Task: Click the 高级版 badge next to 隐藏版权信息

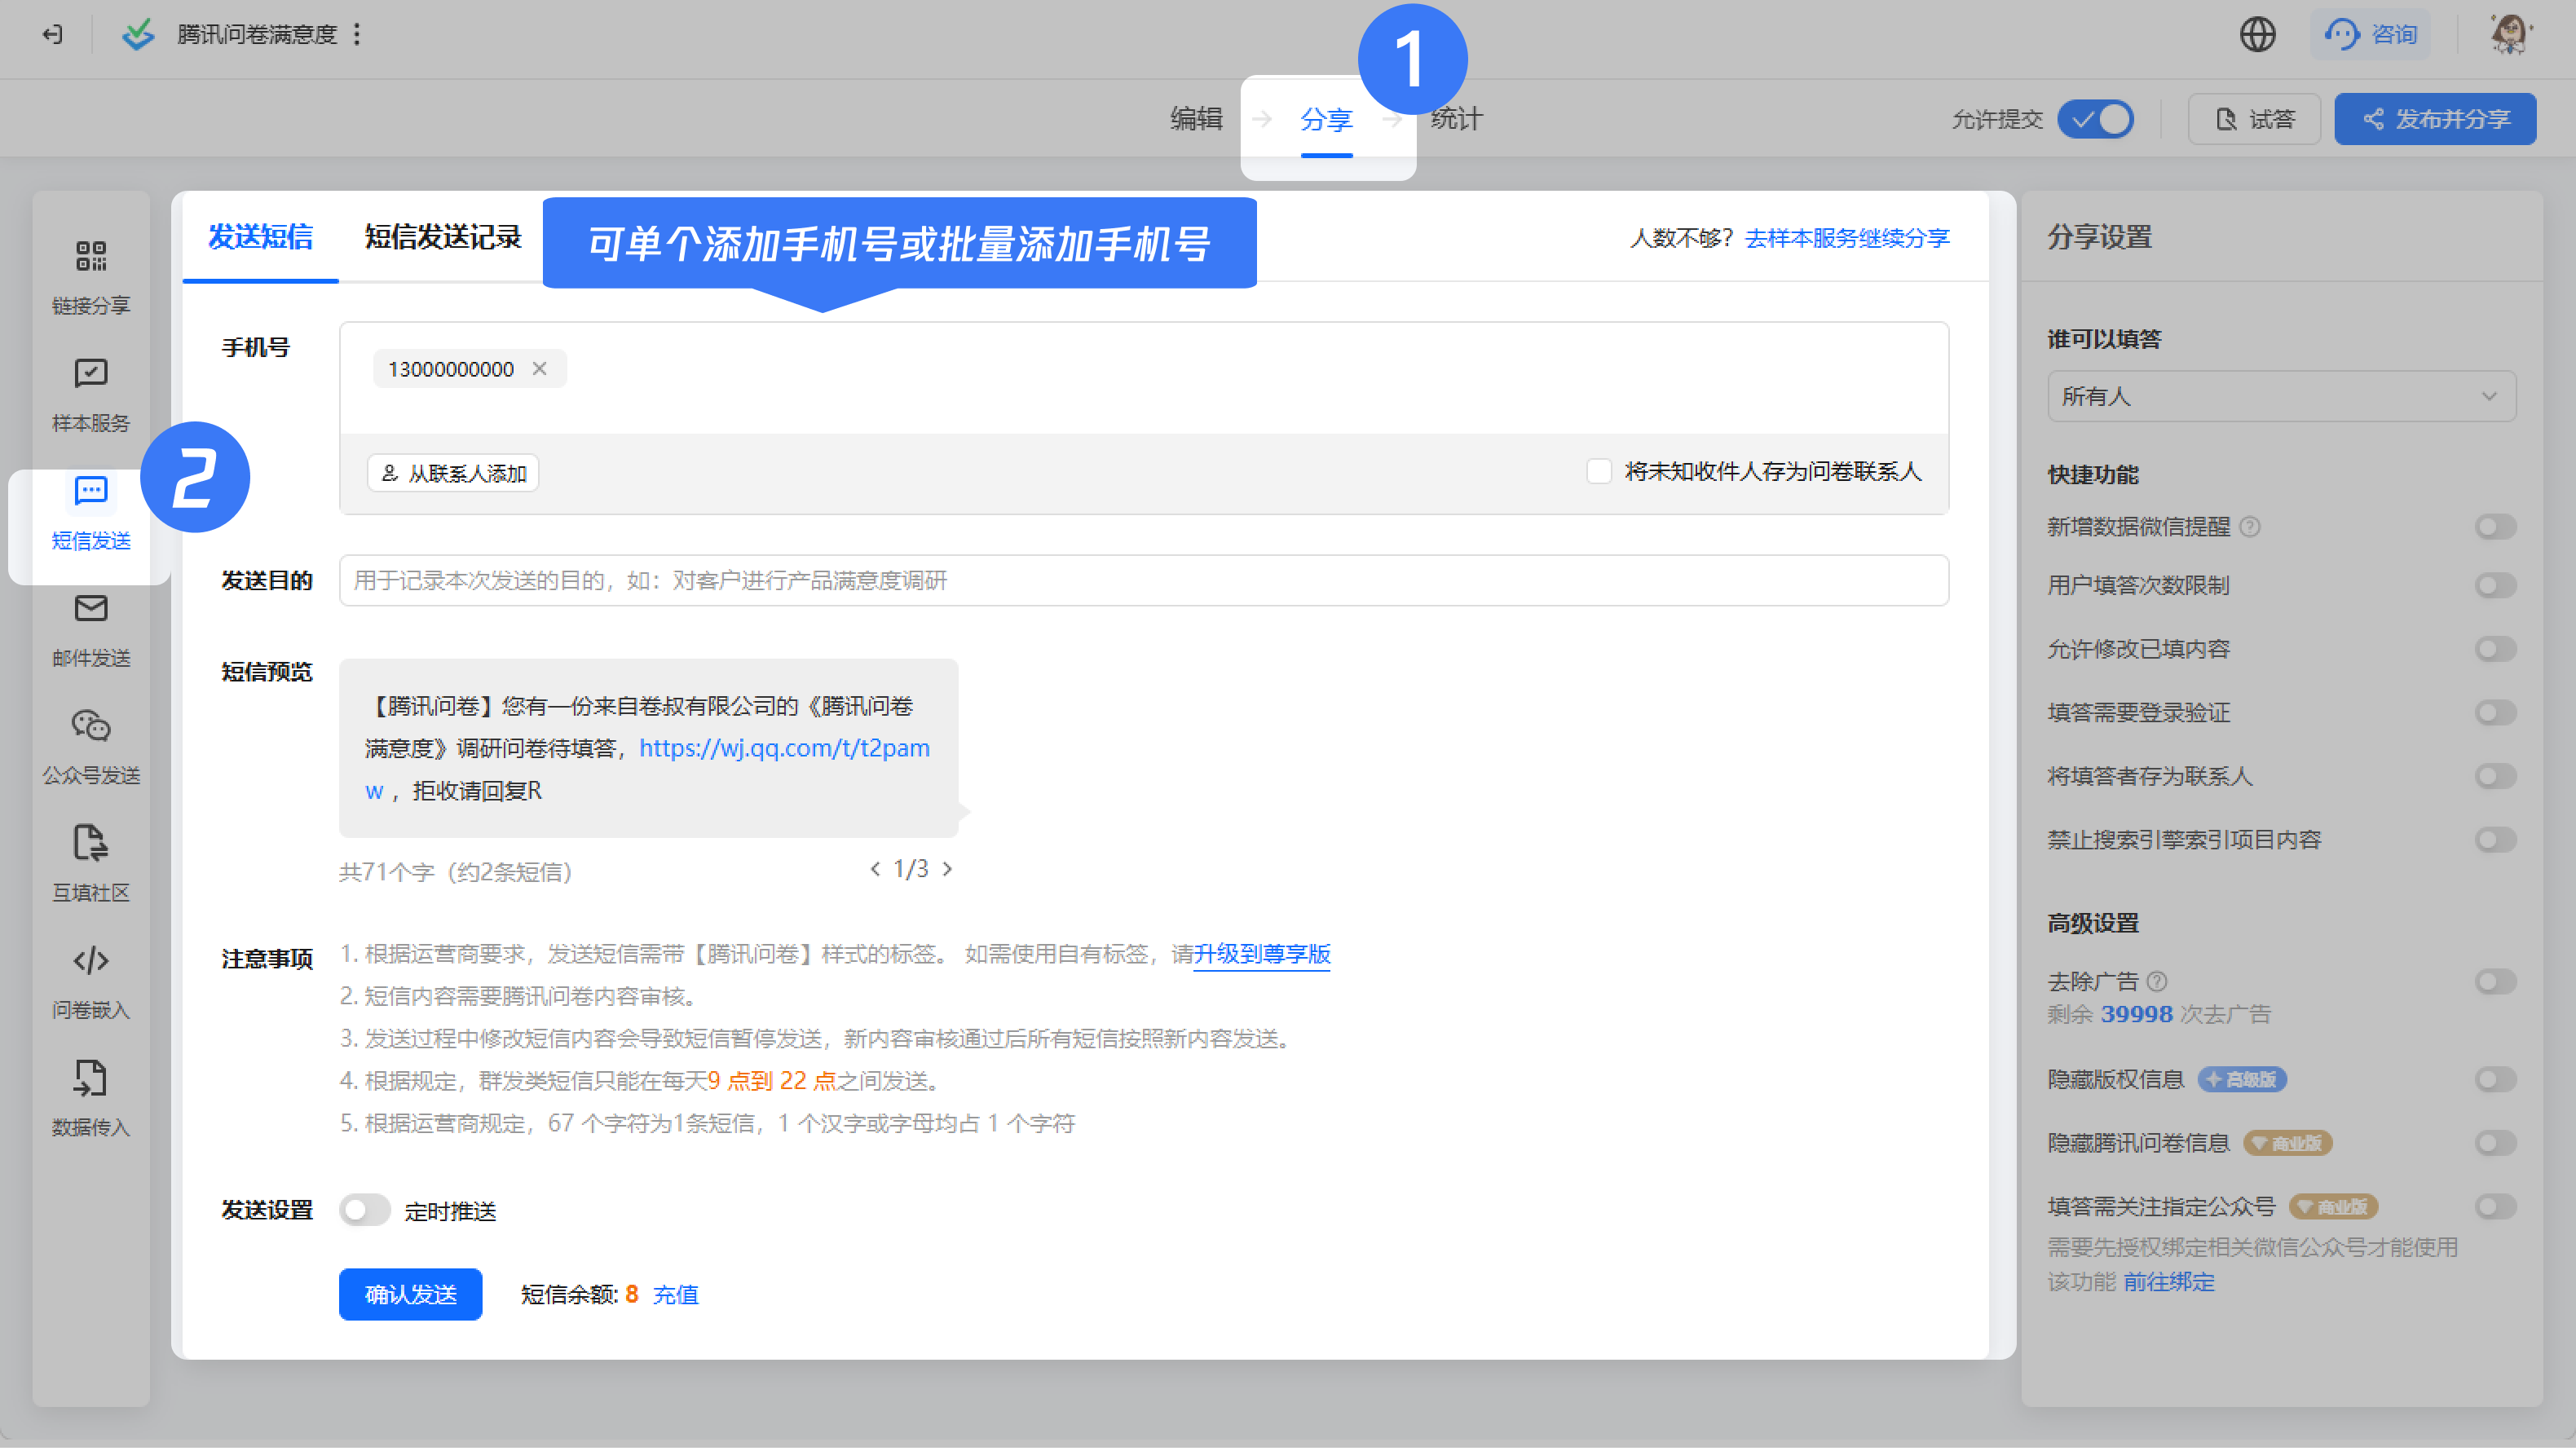Action: (x=2241, y=1080)
